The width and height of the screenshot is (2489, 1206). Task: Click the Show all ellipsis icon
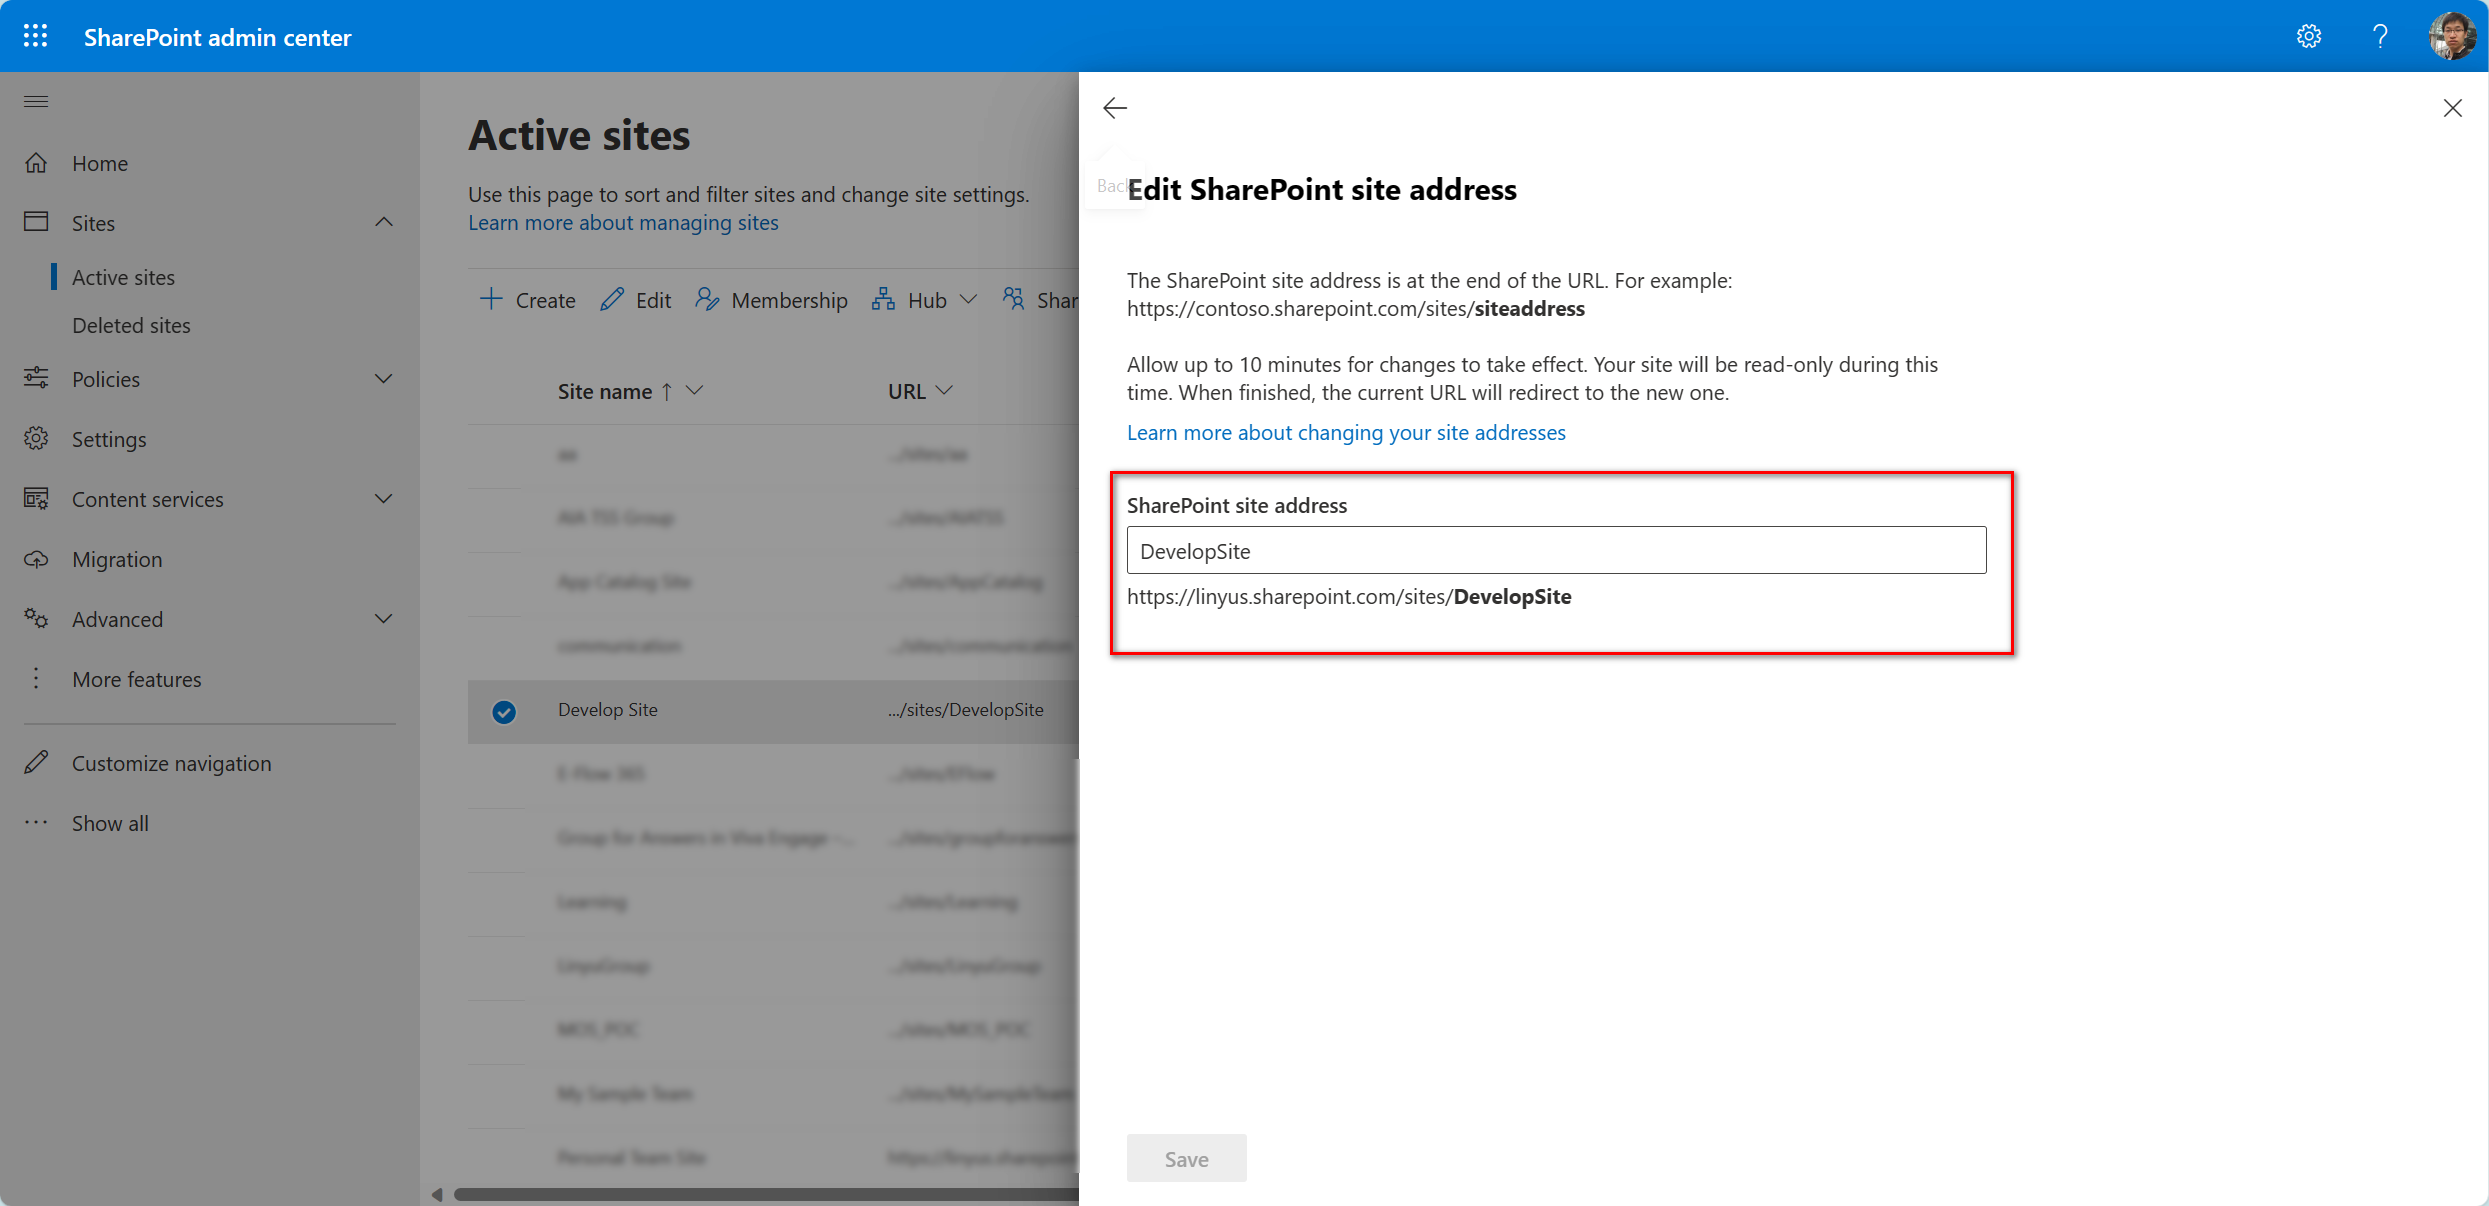click(x=36, y=822)
